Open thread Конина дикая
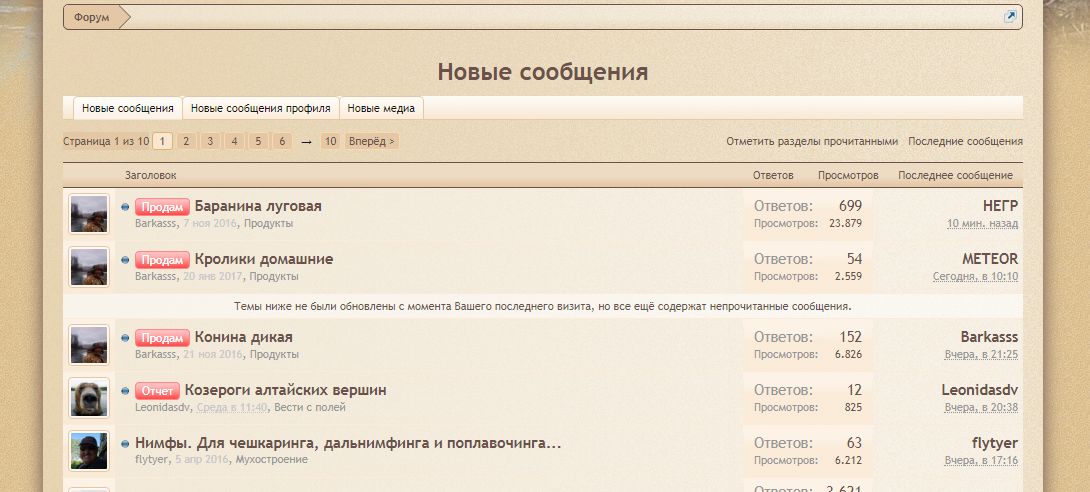The height and width of the screenshot is (492, 1090). click(243, 337)
